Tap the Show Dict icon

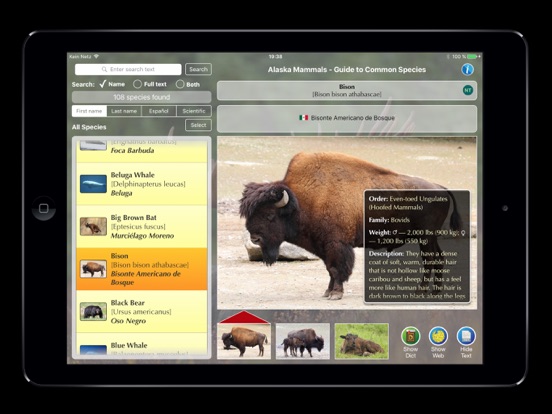tap(410, 336)
